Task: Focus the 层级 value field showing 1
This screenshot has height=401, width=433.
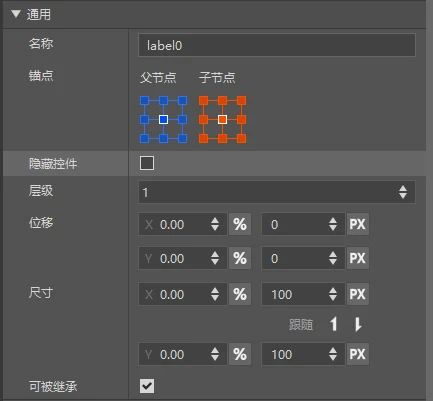Action: tap(277, 192)
